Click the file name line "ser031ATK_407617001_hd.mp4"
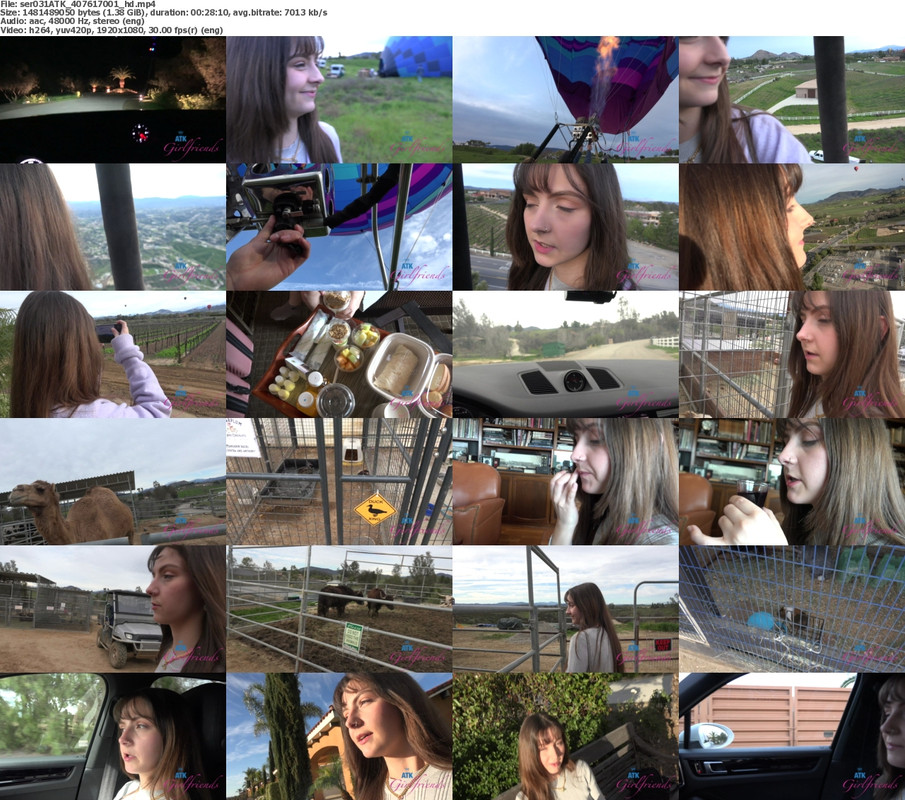This screenshot has width=905, height=800. pos(78,4)
